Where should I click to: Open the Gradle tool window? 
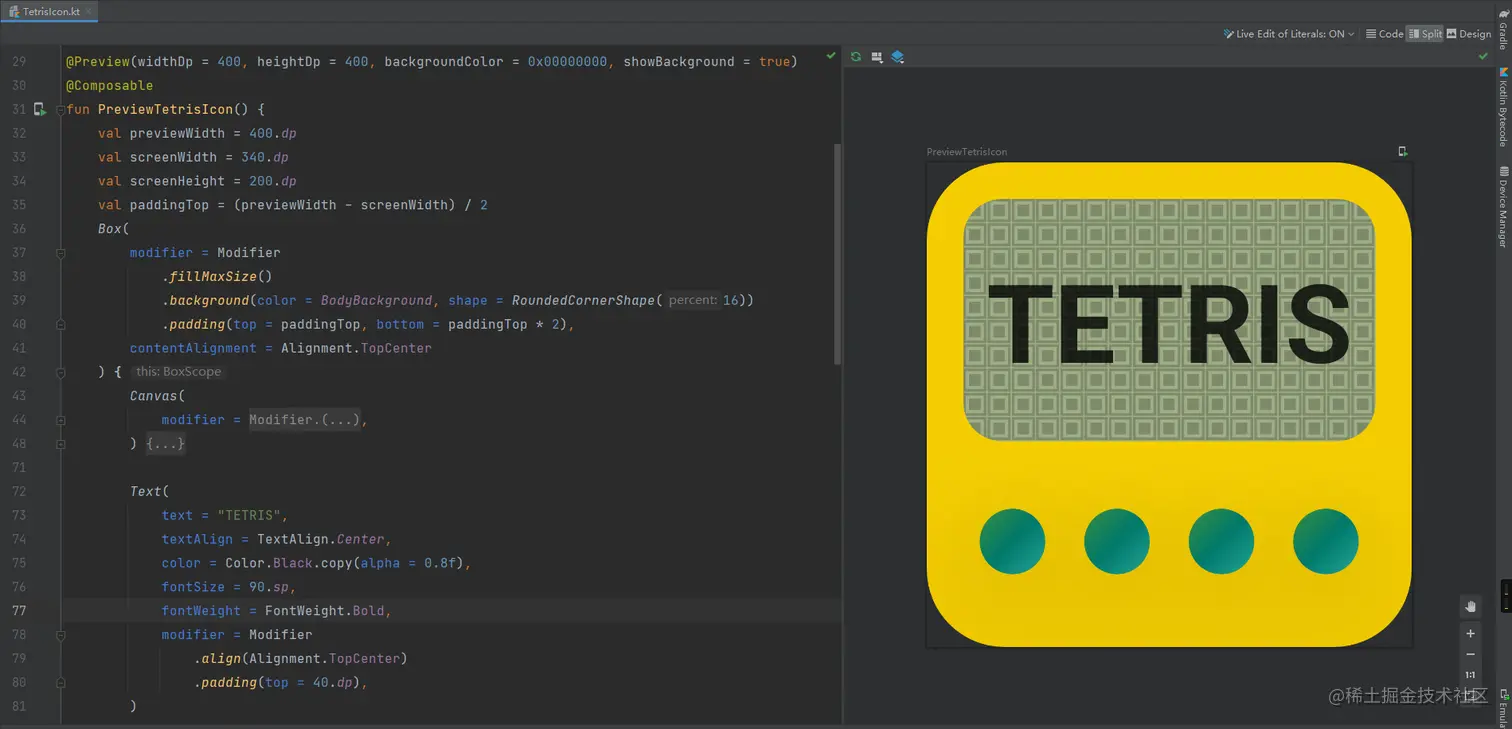click(x=1503, y=30)
